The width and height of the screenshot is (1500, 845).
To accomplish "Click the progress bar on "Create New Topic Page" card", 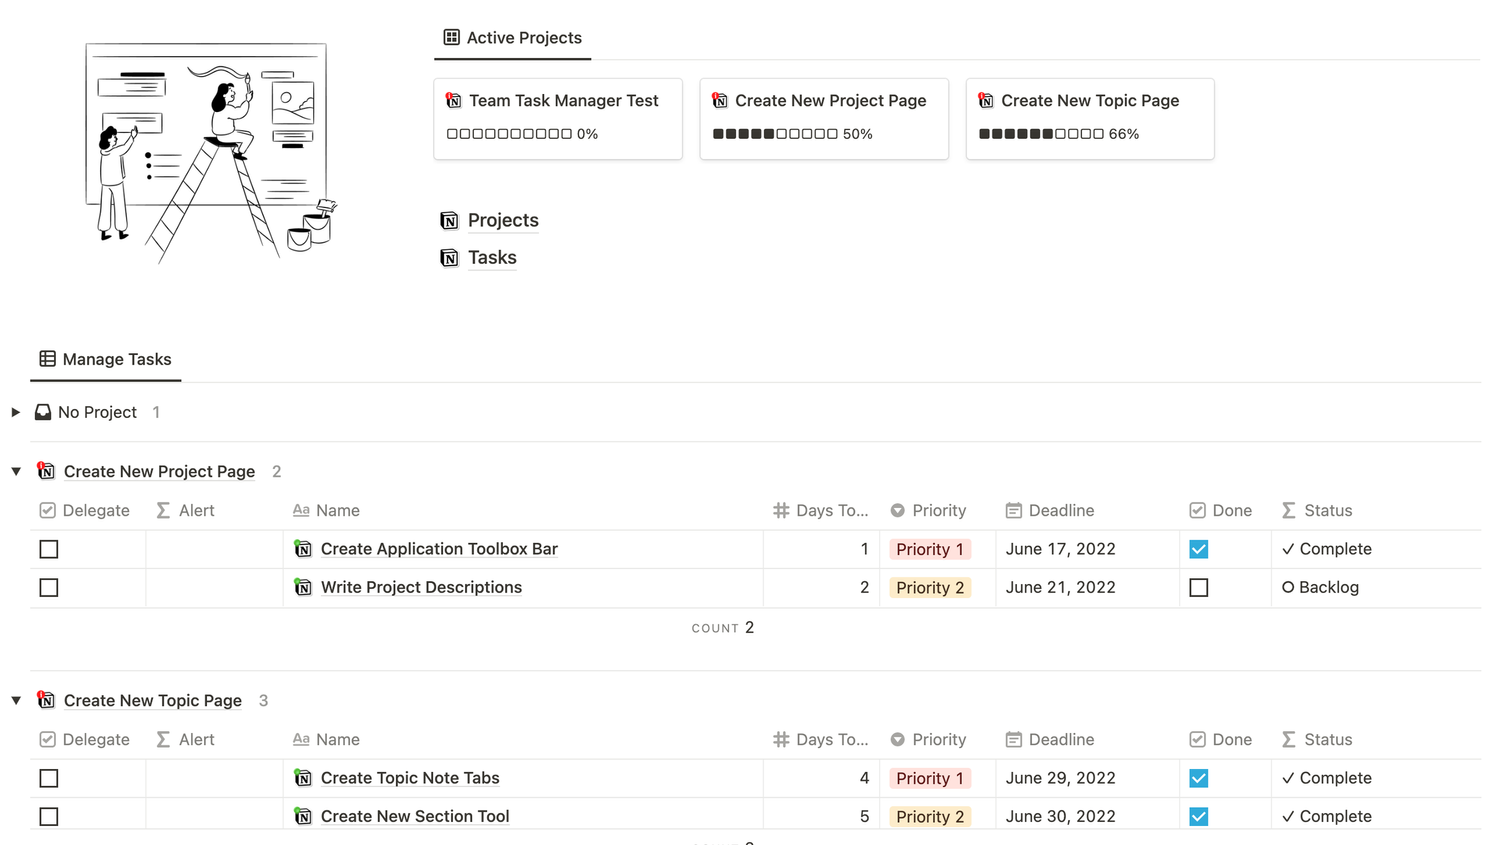I will click(1040, 133).
